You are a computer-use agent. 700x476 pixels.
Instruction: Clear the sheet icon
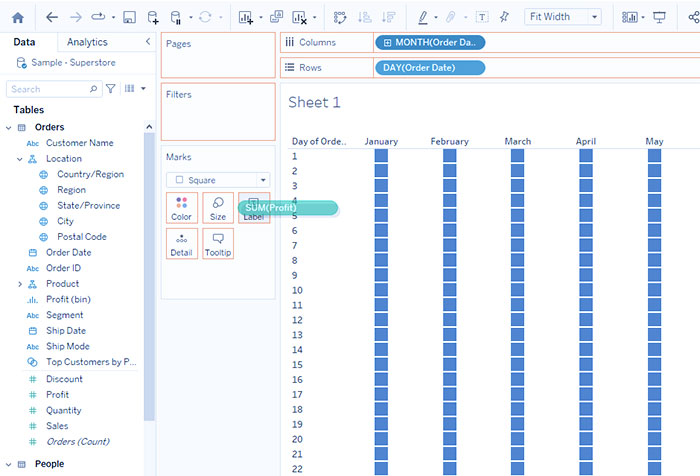click(x=299, y=17)
